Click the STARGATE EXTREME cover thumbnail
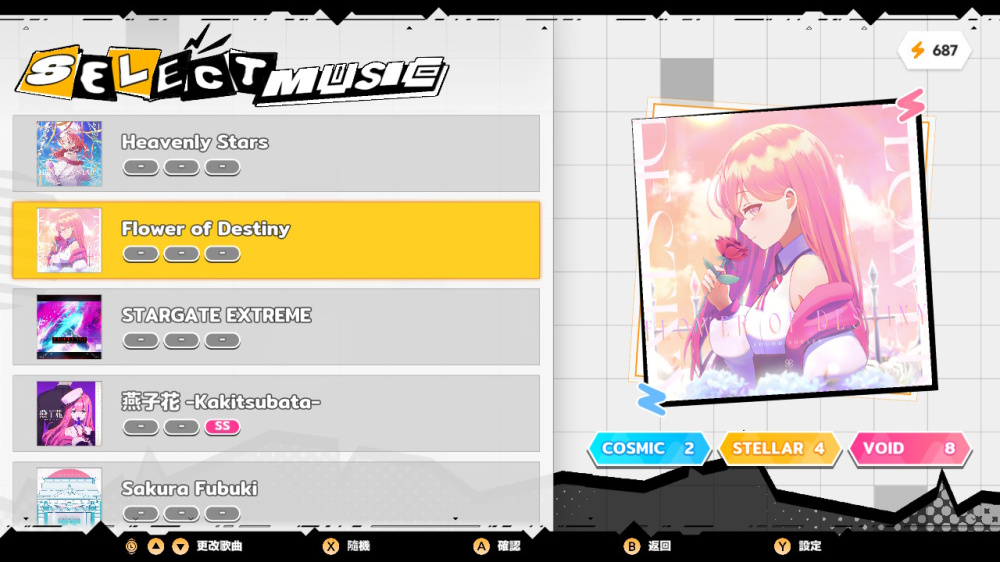 pos(69,327)
